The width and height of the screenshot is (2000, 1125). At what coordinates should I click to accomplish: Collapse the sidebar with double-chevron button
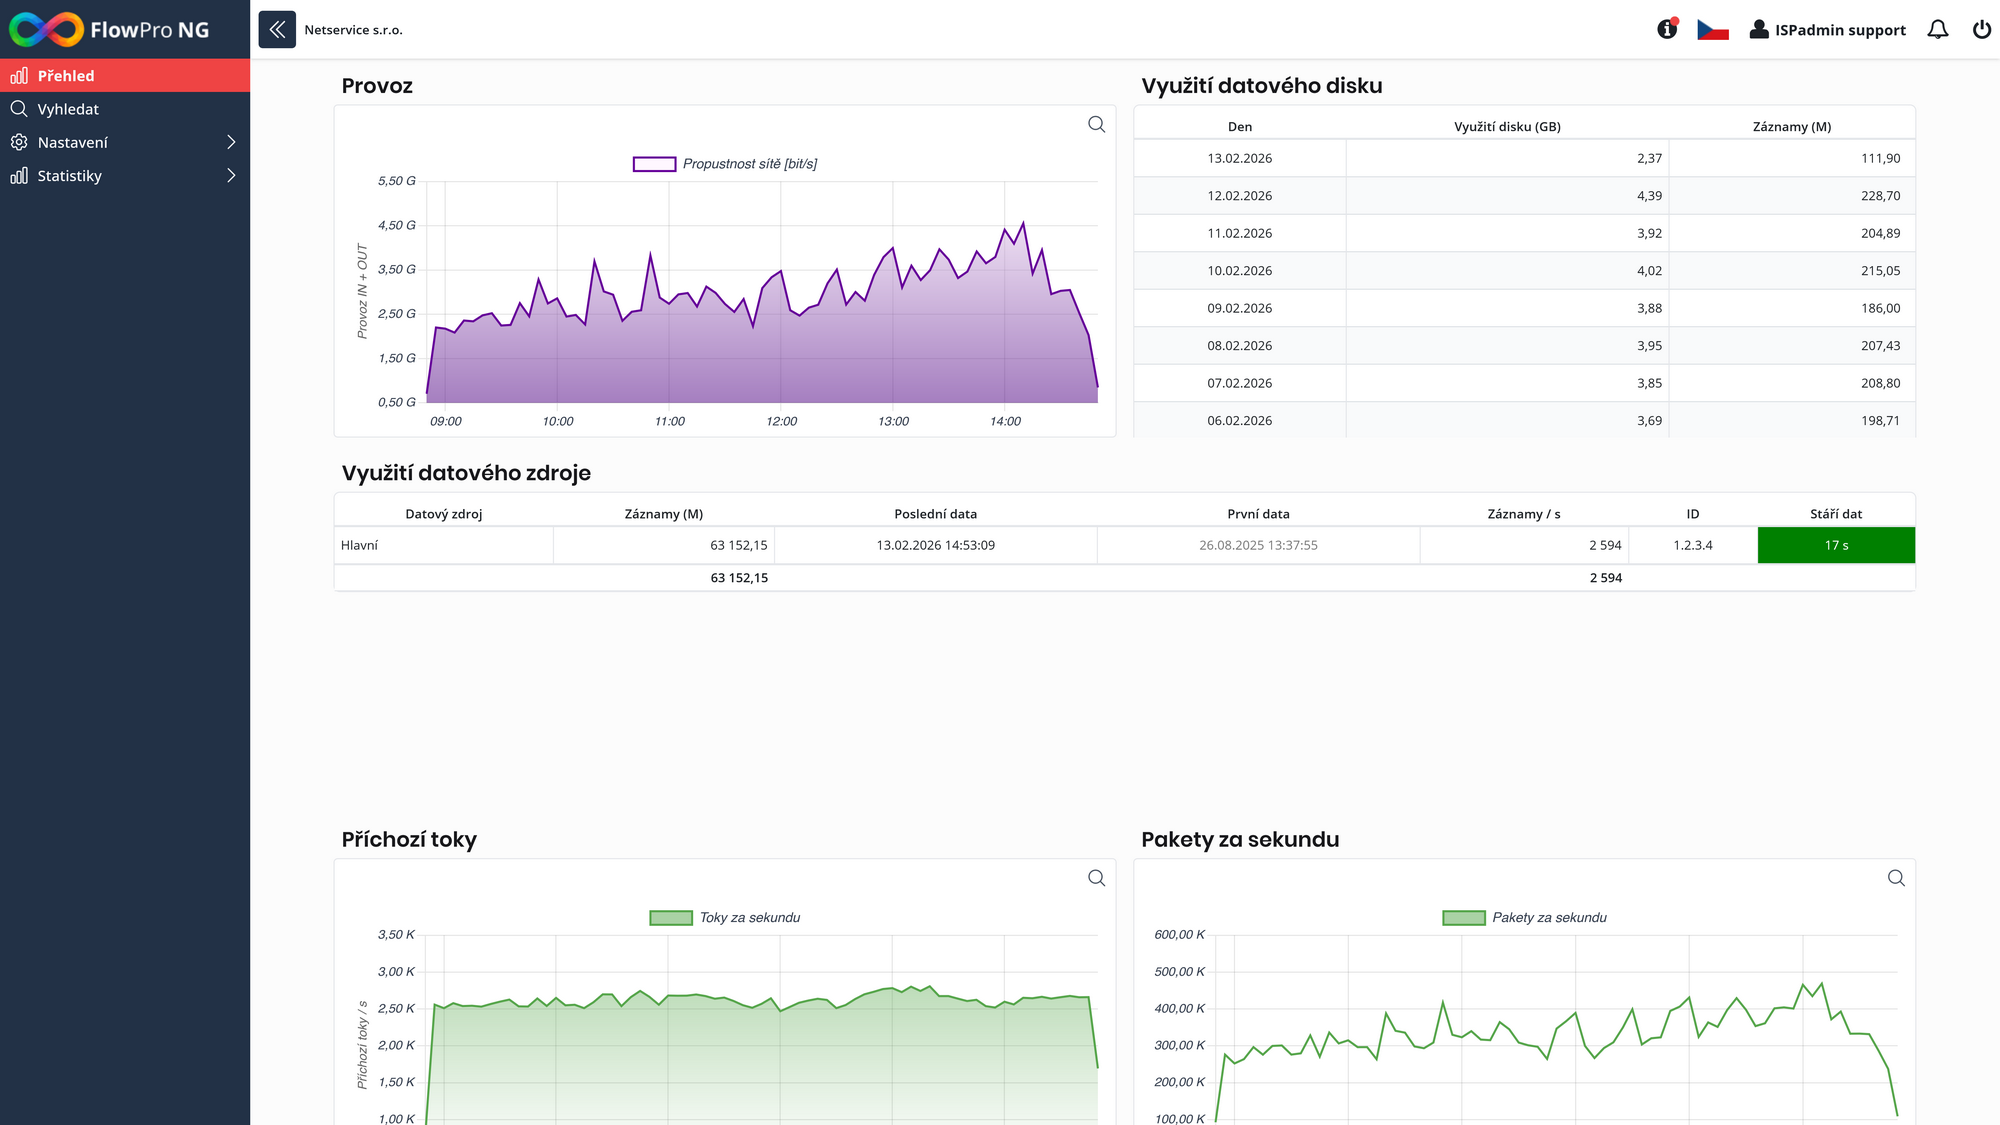pyautogui.click(x=277, y=30)
